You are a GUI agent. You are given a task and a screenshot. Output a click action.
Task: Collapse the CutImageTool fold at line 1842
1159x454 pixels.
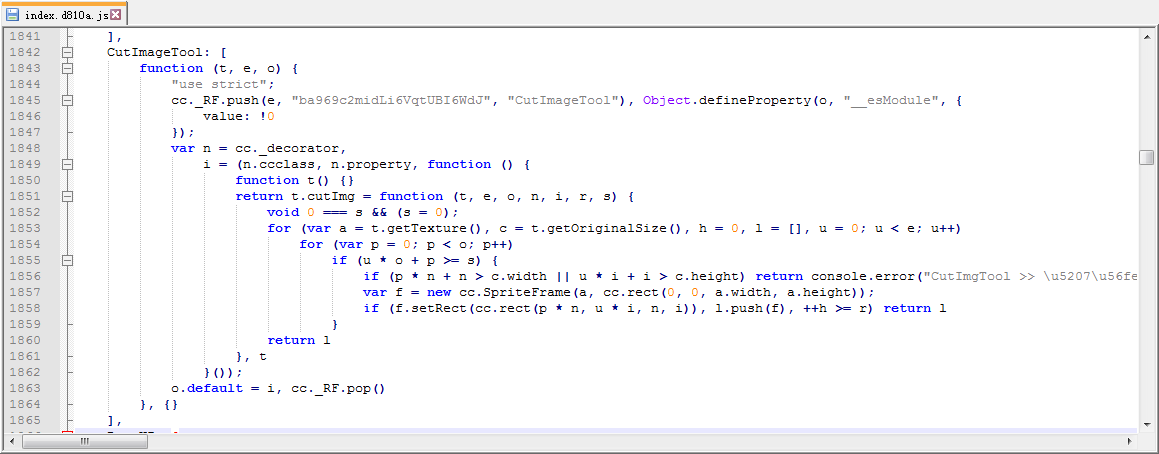[68, 52]
